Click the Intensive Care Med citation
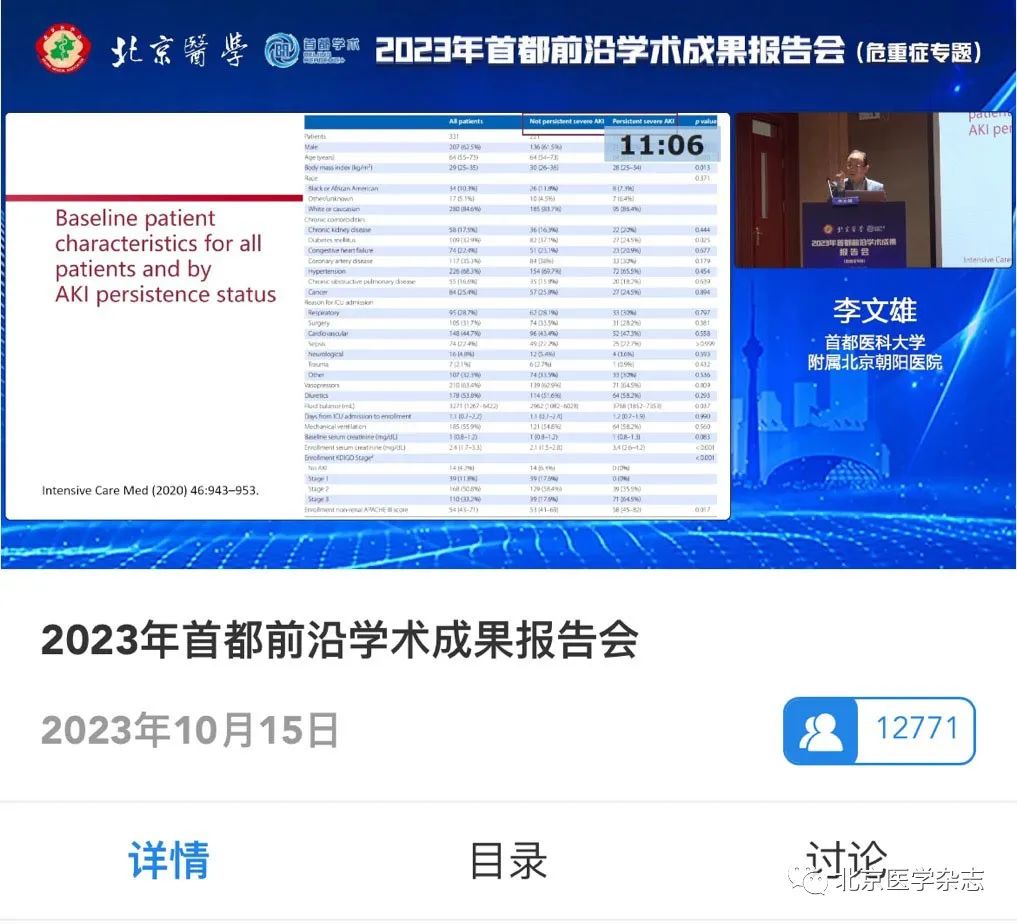The width and height of the screenshot is (1017, 924). coord(150,491)
